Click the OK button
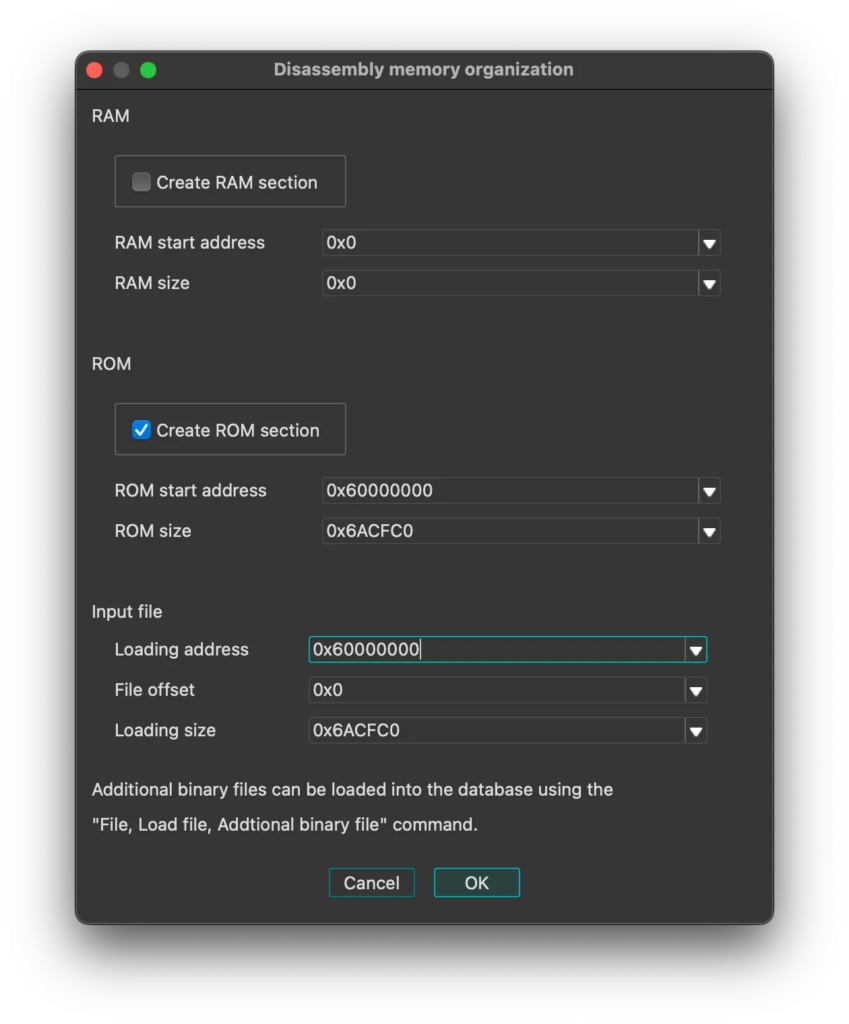The height and width of the screenshot is (1024, 849). tap(477, 883)
